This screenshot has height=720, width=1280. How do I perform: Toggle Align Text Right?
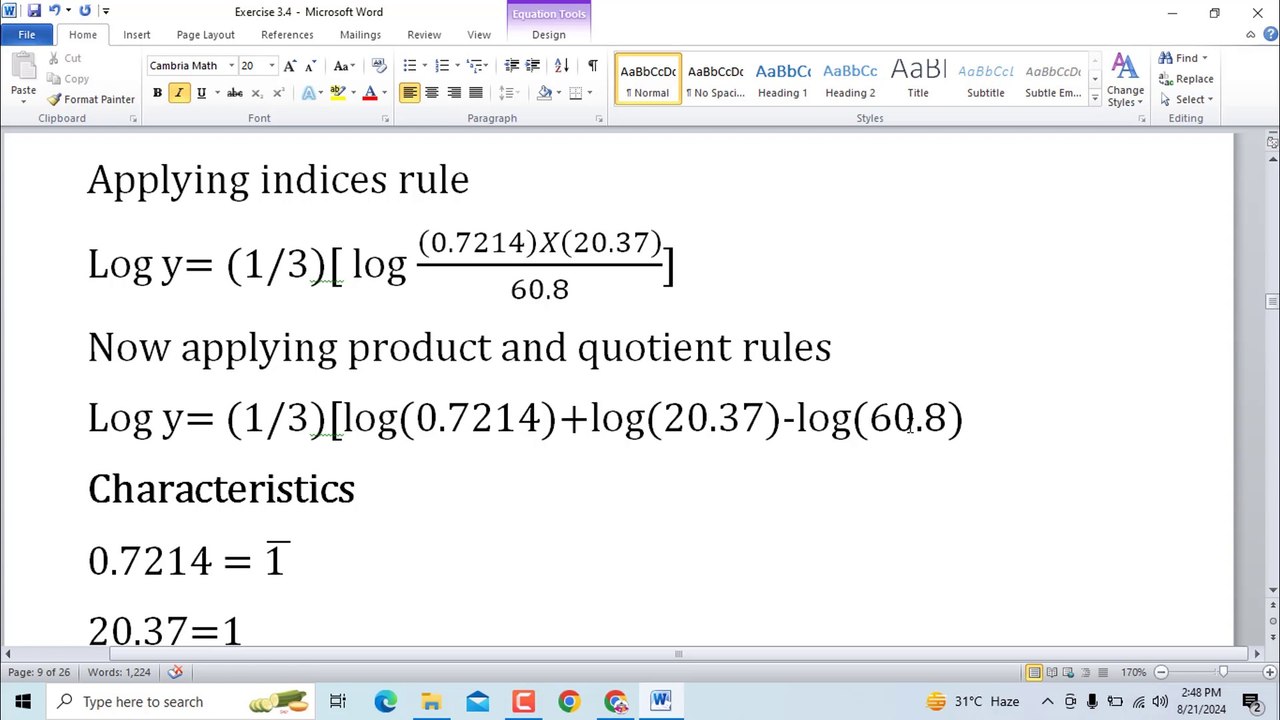454,93
